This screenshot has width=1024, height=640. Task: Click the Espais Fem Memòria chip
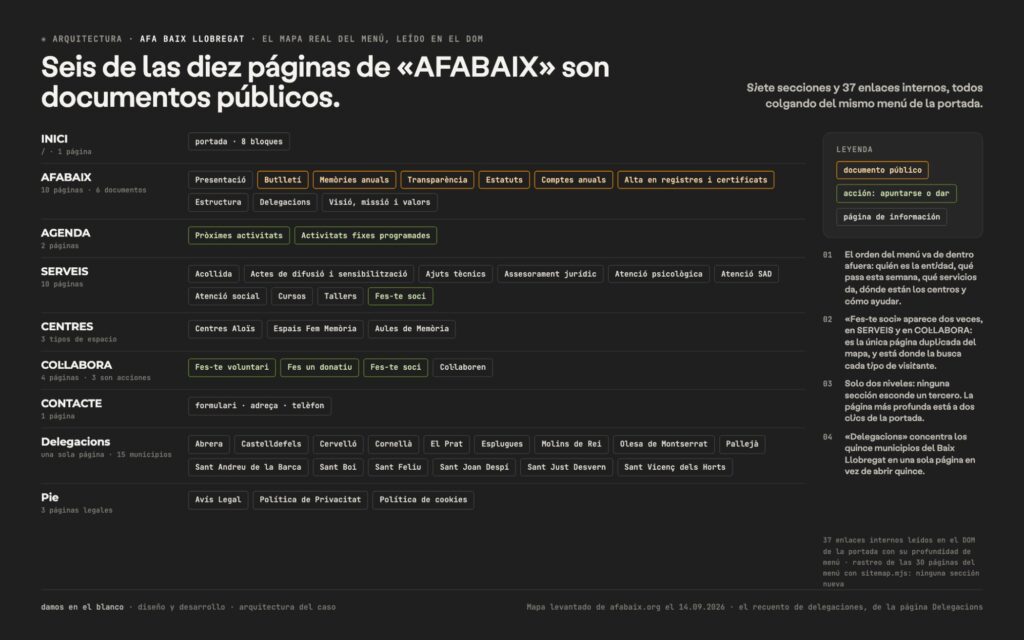point(315,329)
